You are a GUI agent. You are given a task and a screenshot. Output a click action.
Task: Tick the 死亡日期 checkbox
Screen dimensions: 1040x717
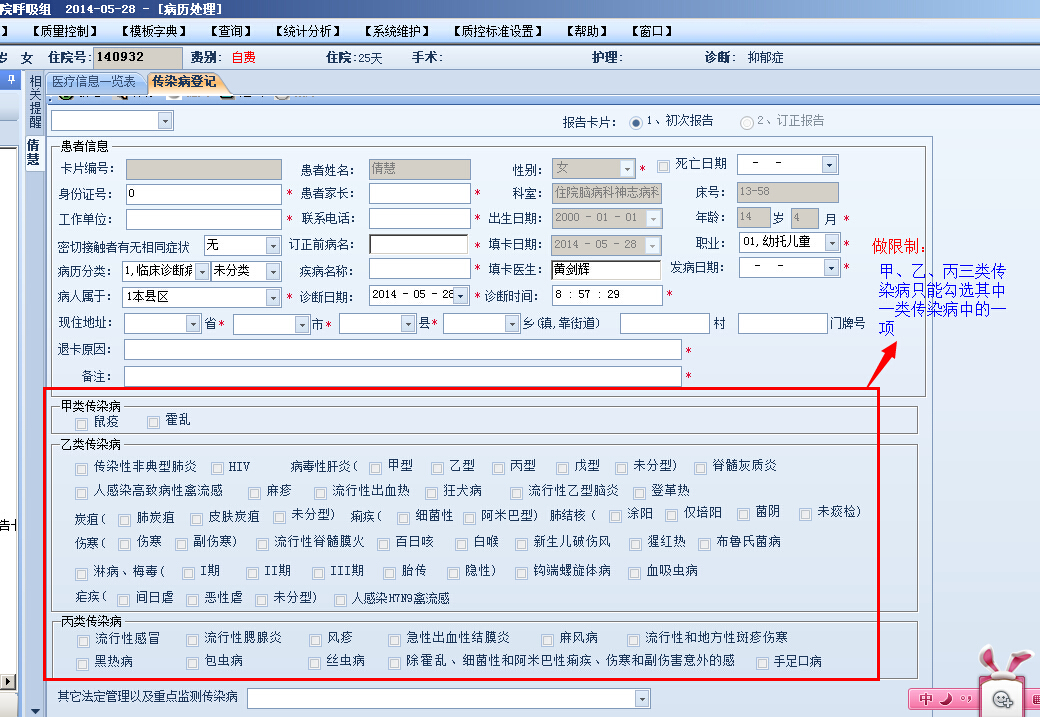pyautogui.click(x=663, y=166)
